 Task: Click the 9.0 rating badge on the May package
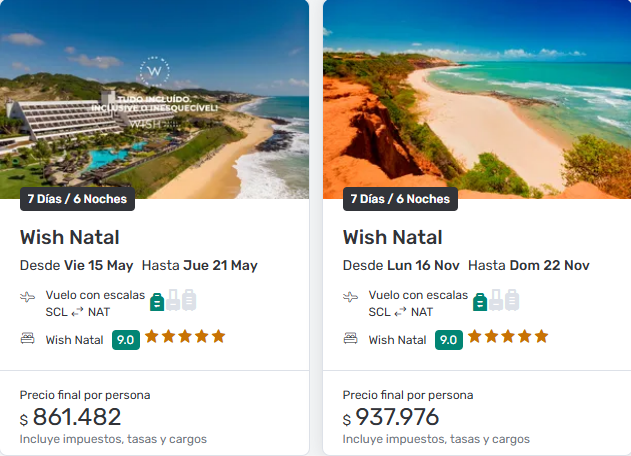125,339
